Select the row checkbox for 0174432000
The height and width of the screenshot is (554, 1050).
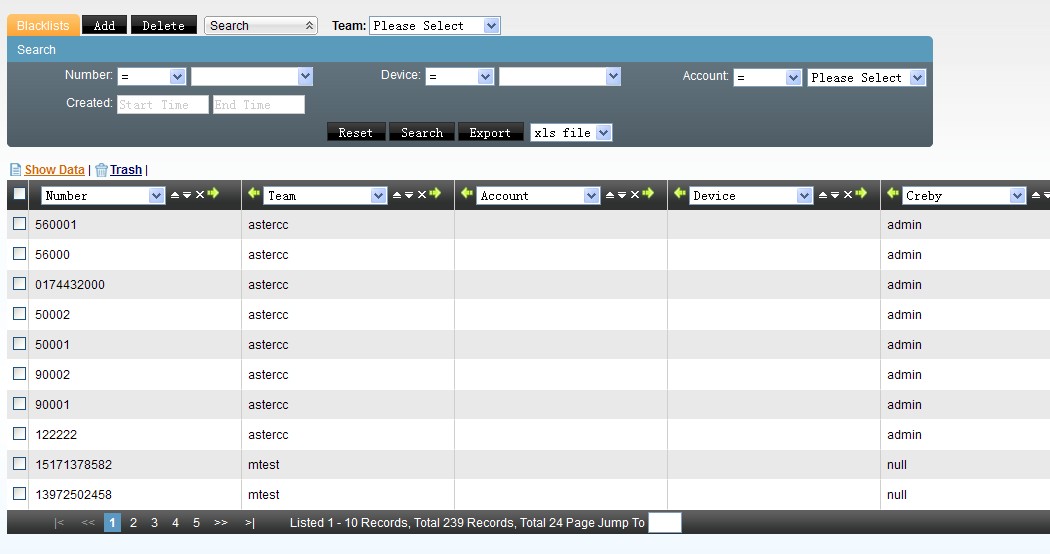19,284
